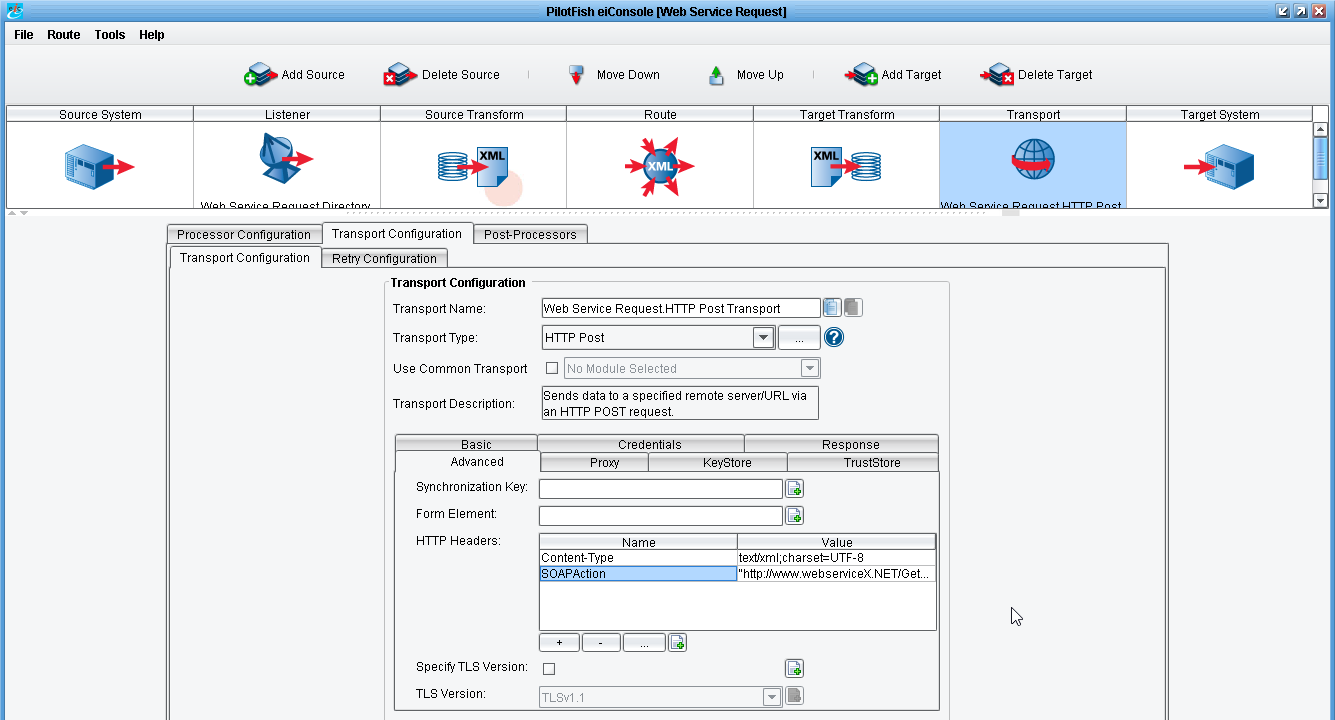Select the Route XML stage icon

660,165
